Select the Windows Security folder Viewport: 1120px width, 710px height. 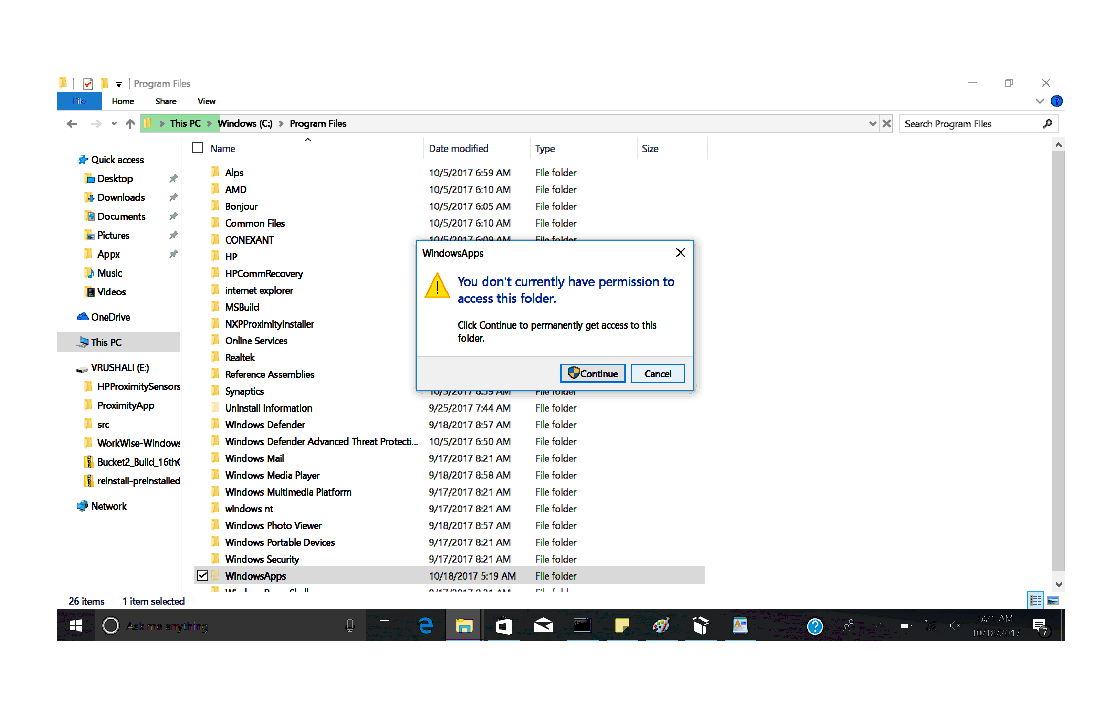[262, 559]
